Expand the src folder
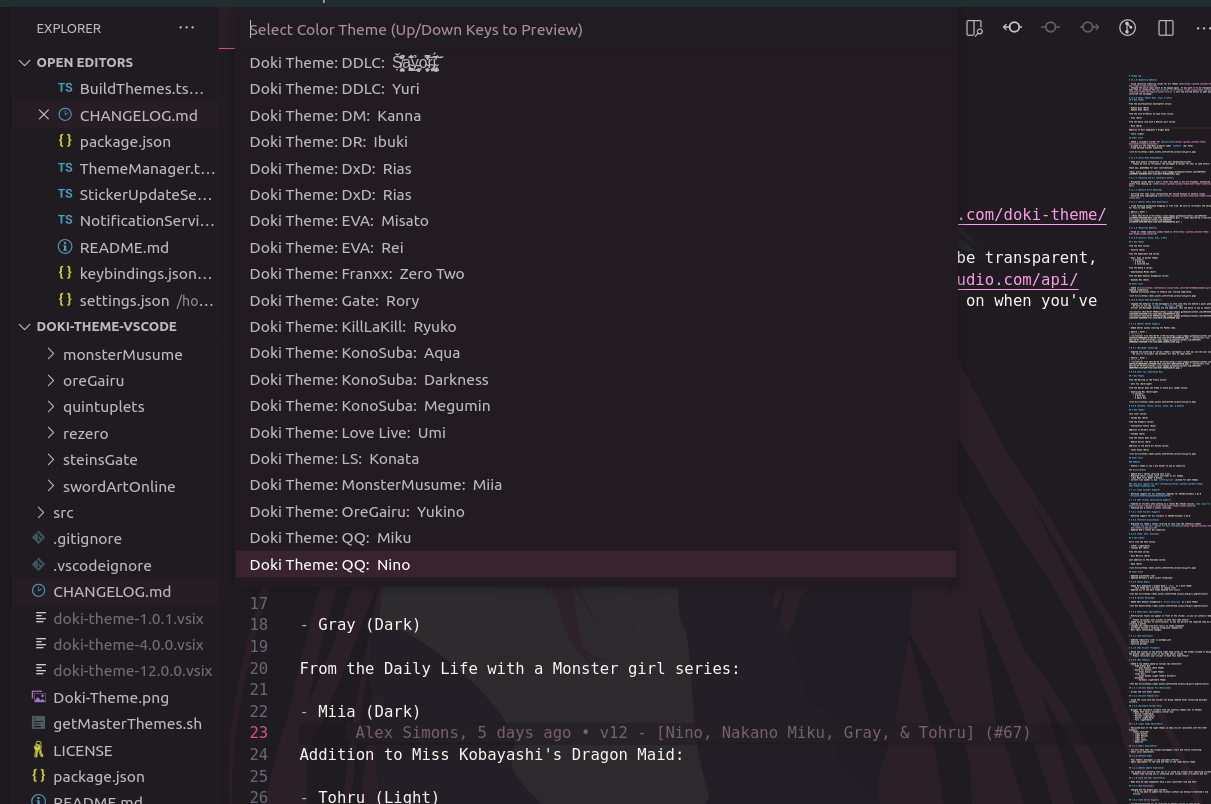This screenshot has height=804, width=1211. [39, 512]
